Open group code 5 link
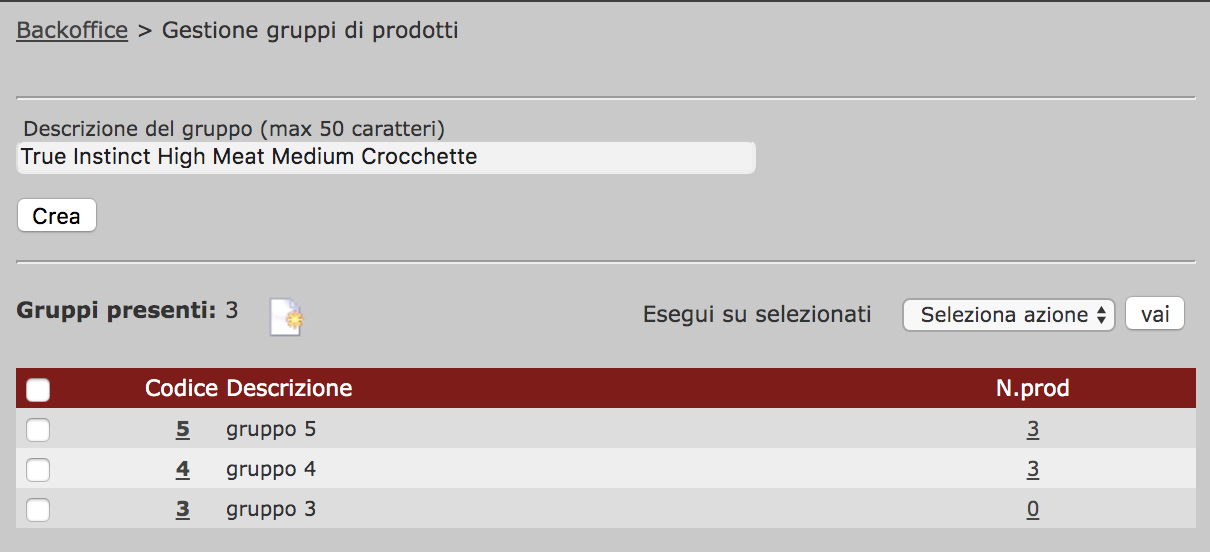This screenshot has height=552, width=1210. [182, 430]
